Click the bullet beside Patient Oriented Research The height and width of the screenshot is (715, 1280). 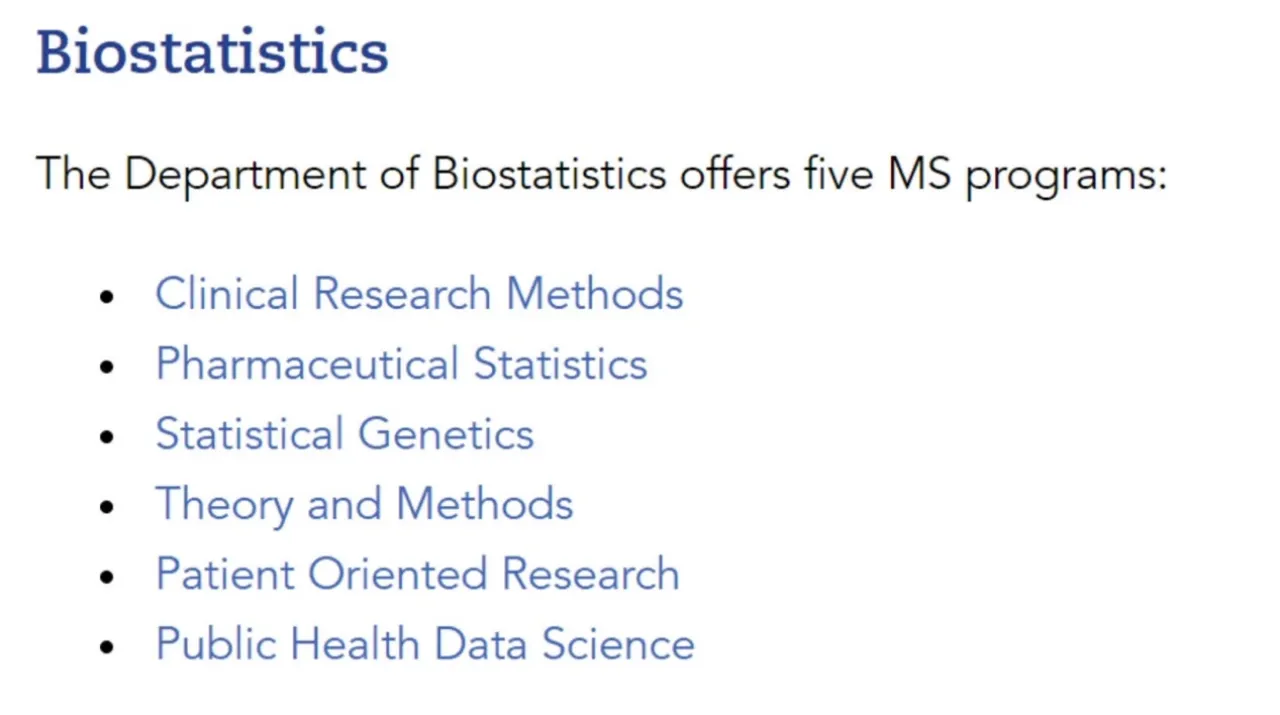(x=108, y=576)
